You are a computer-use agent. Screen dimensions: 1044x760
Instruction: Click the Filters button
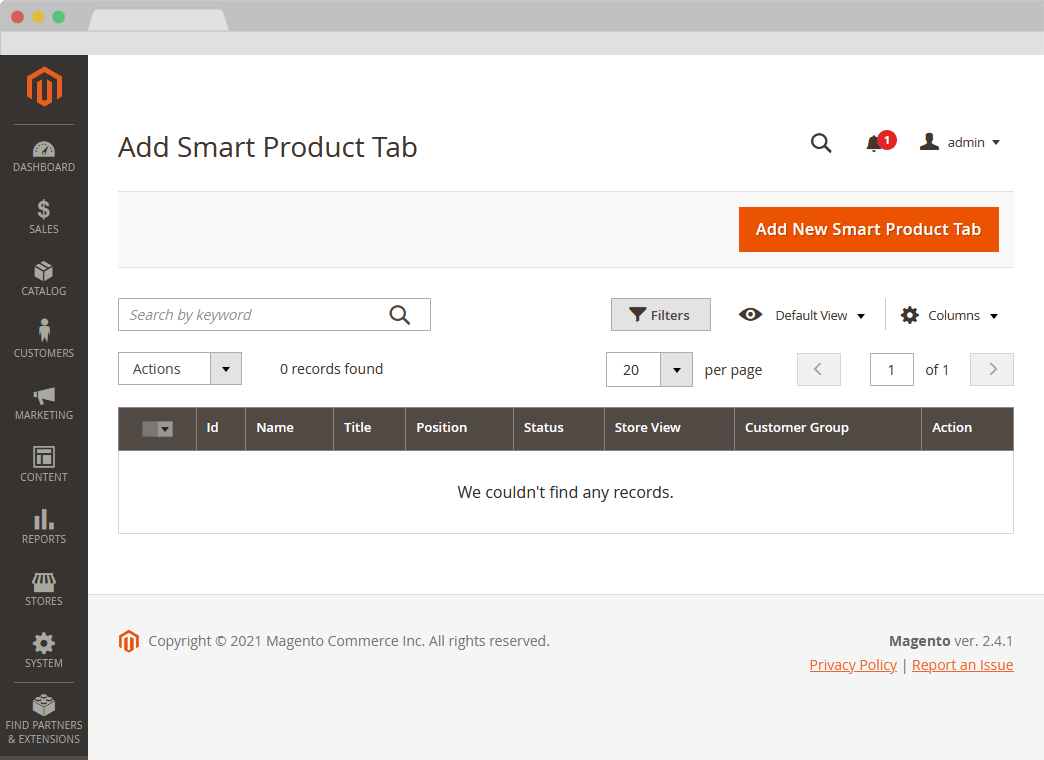660,315
